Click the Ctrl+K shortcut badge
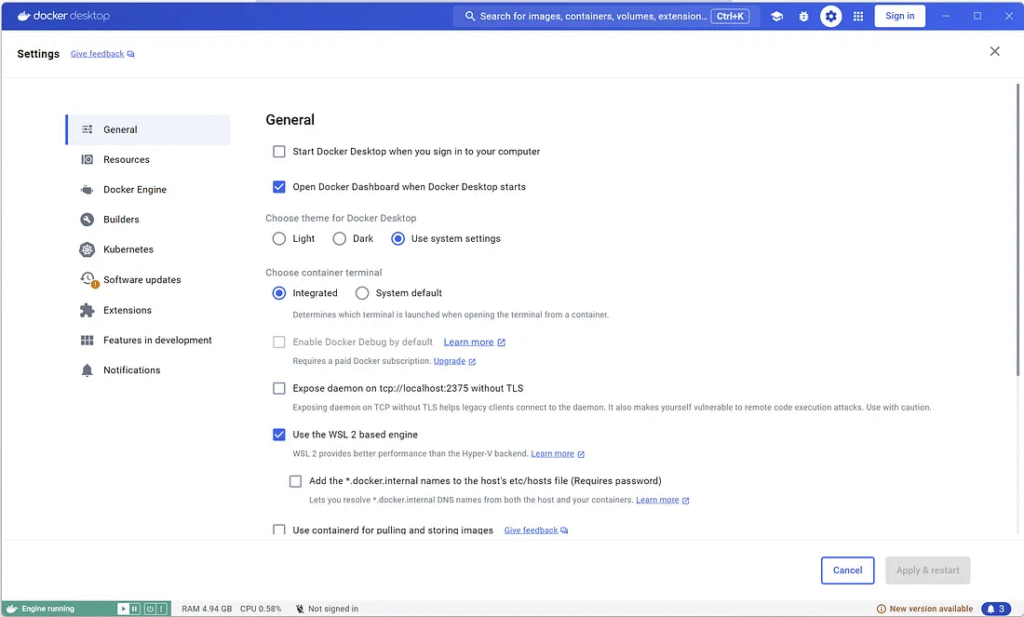The height and width of the screenshot is (617, 1024). point(729,16)
